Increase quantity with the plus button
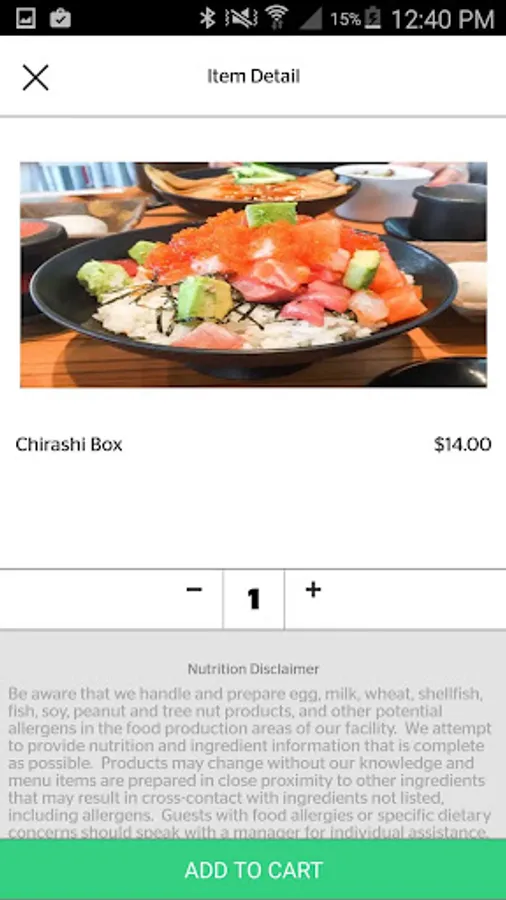 point(313,589)
